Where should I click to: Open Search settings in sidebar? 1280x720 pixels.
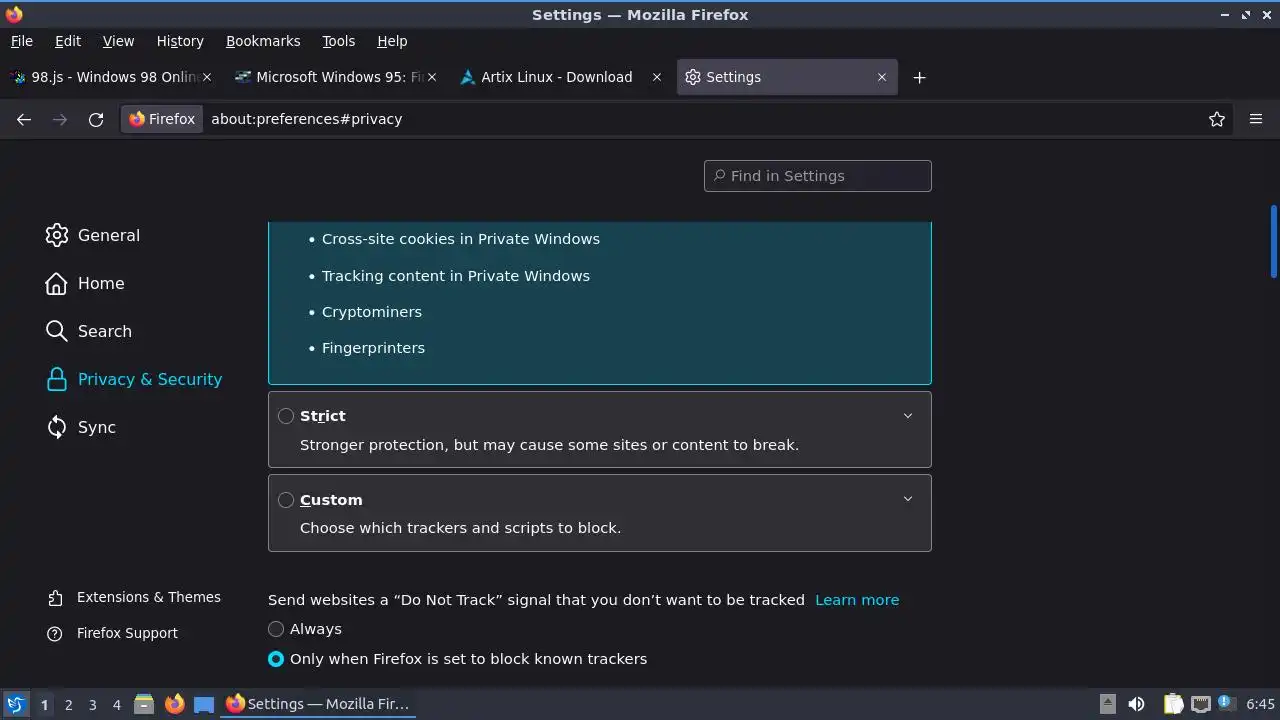pyautogui.click(x=89, y=331)
